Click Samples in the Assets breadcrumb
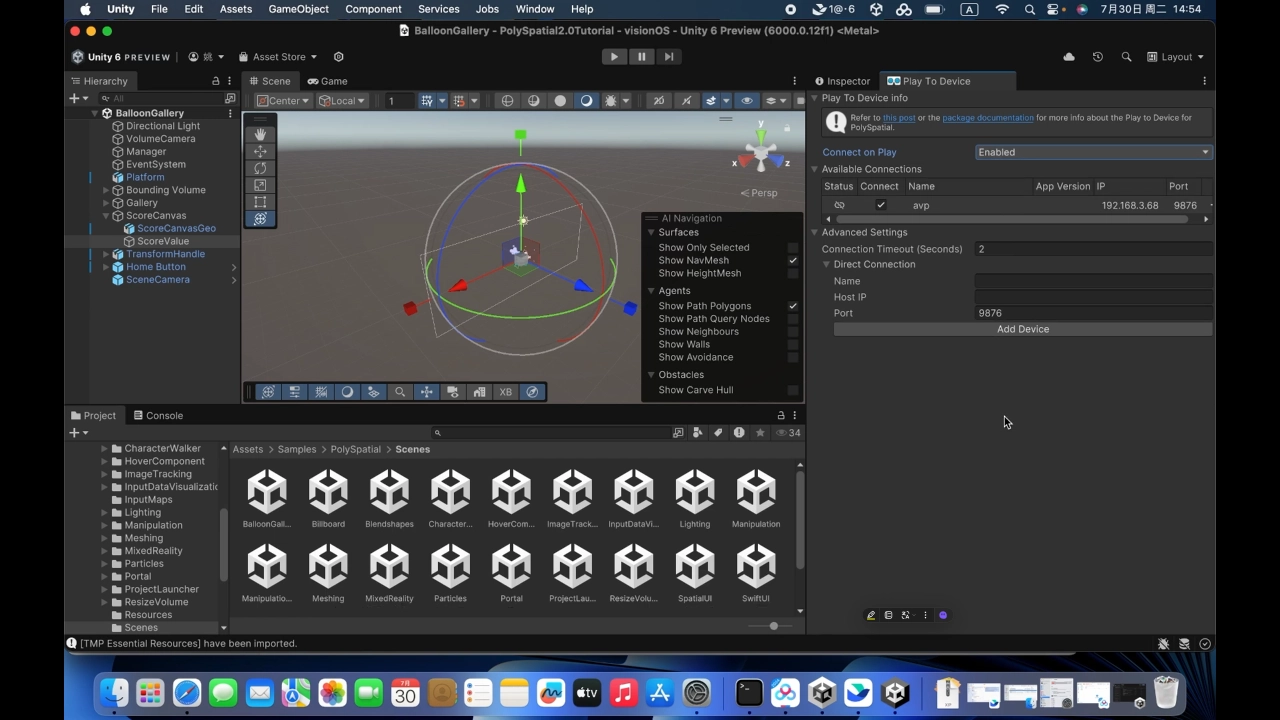 (x=297, y=449)
